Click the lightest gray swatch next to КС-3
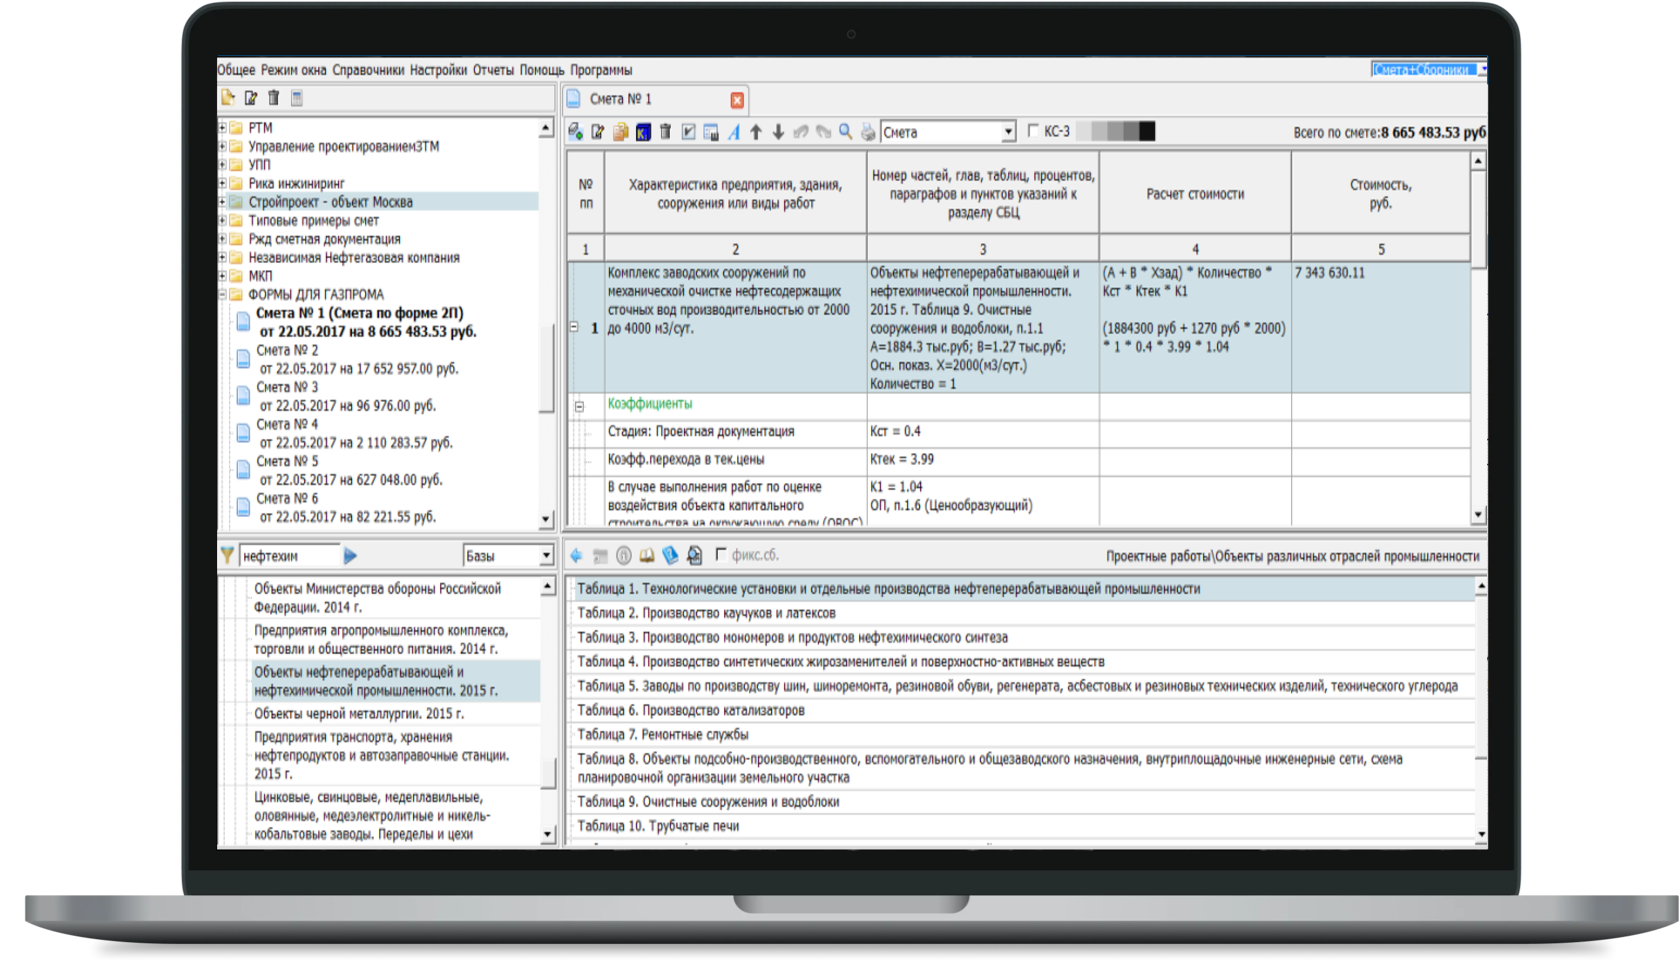Screen dimensions: 1680x963 (1083, 131)
